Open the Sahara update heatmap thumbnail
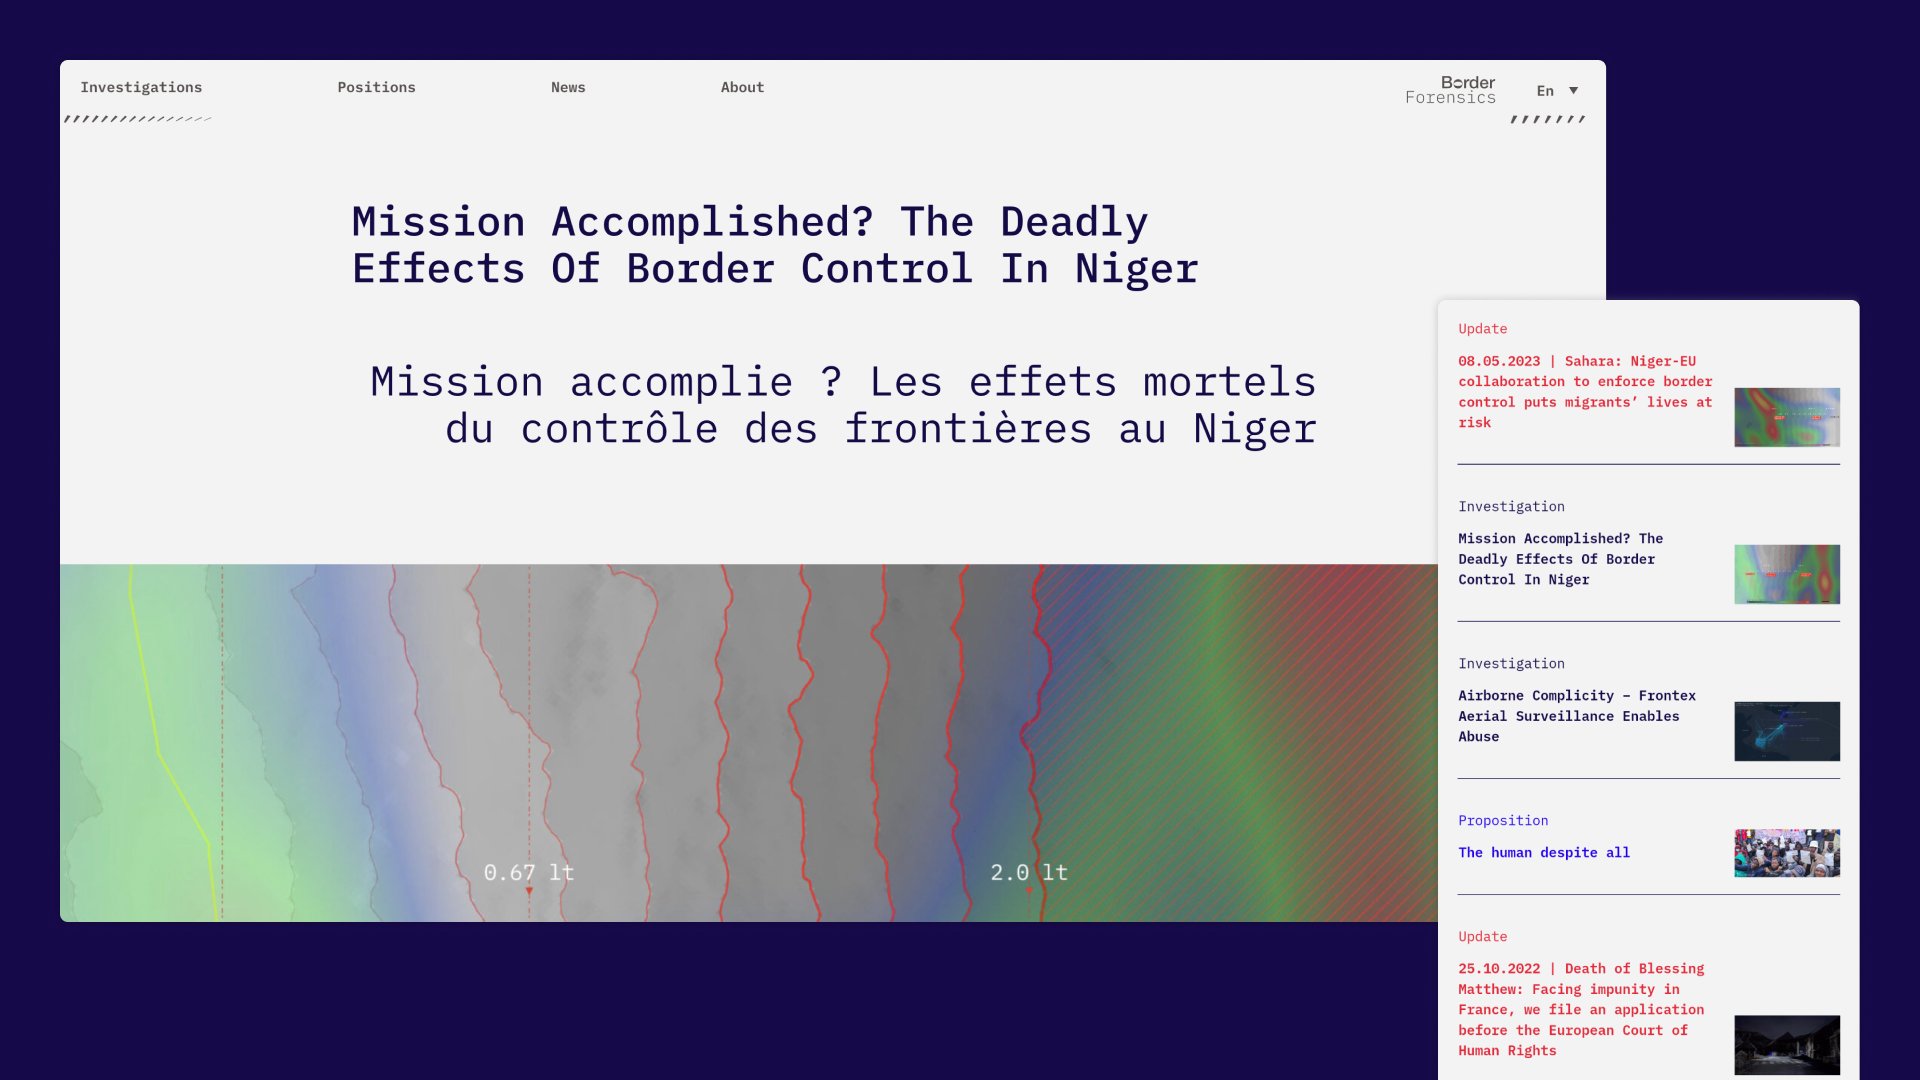1920x1080 pixels. click(x=1787, y=417)
